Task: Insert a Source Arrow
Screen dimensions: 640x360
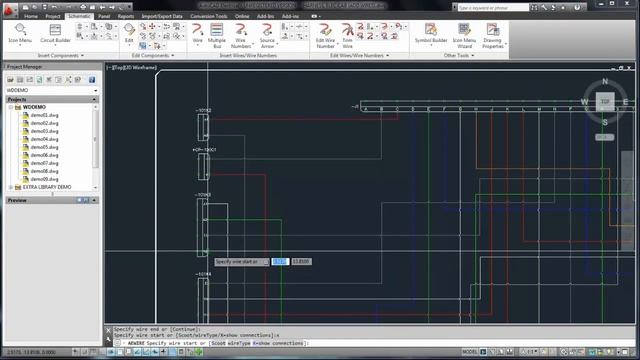Action: (x=267, y=36)
